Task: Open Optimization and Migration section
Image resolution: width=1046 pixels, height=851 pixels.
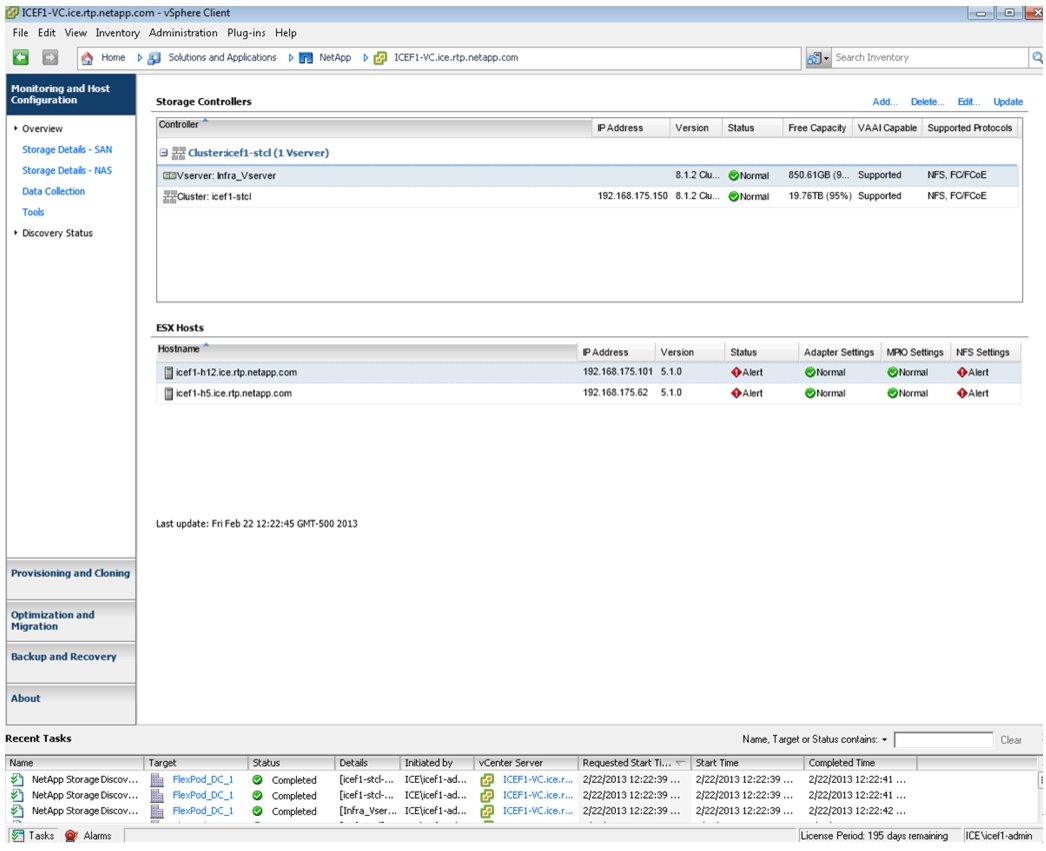Action: [x=71, y=620]
